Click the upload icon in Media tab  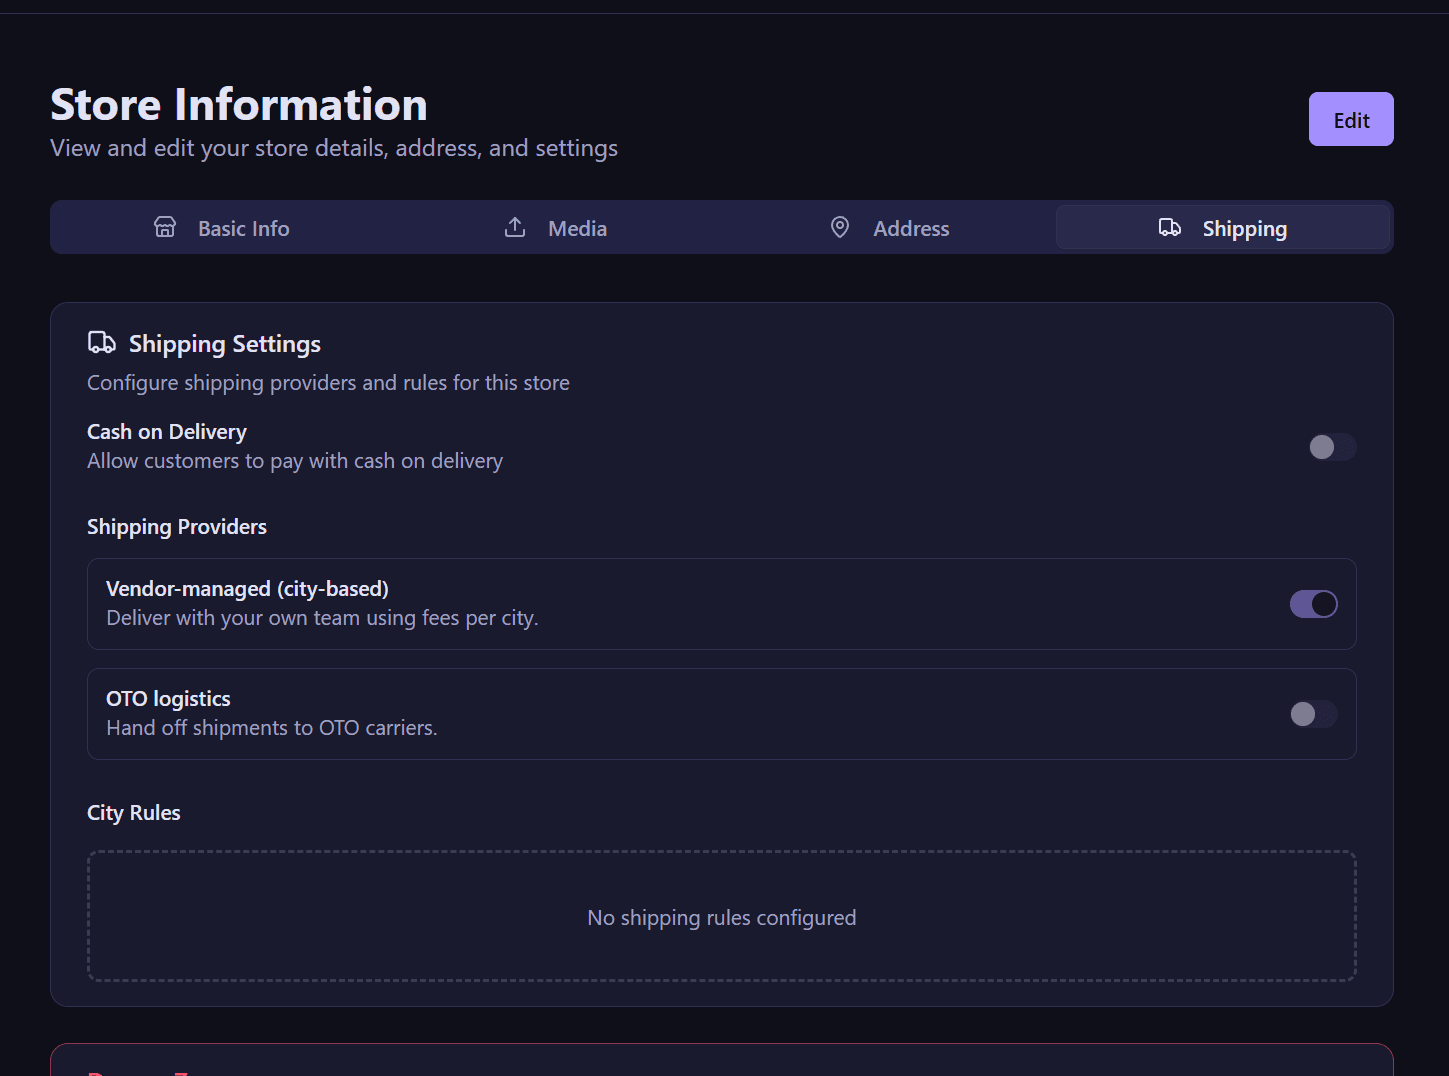click(515, 227)
